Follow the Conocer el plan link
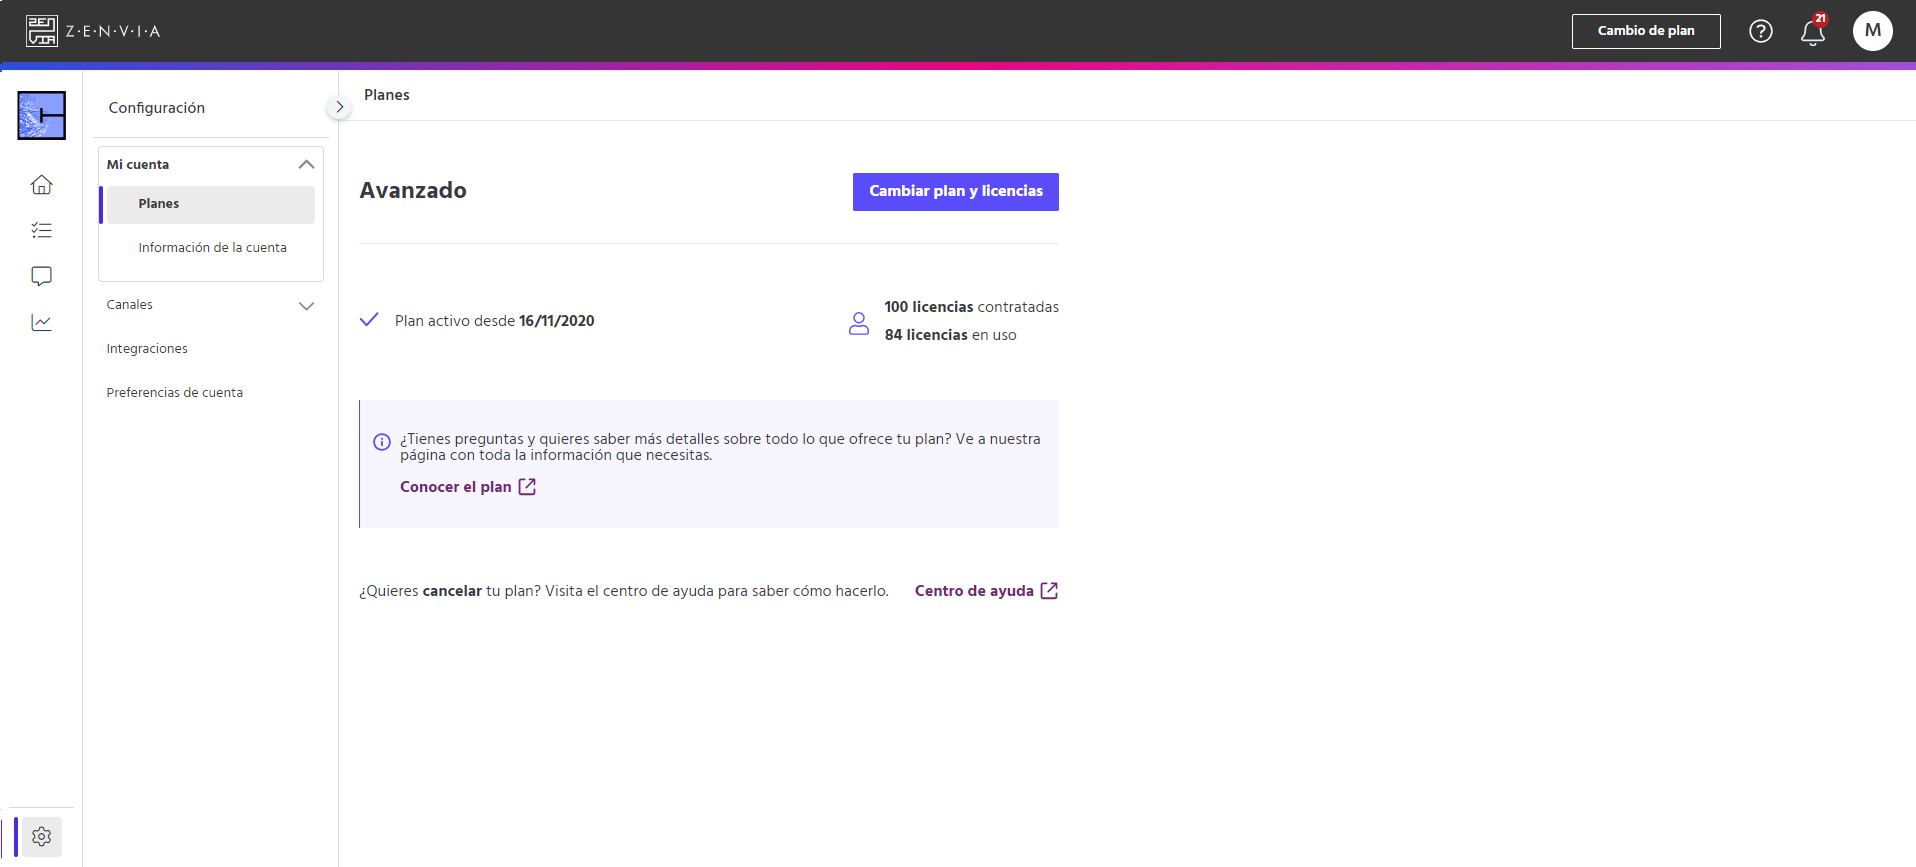Screen dimensions: 1916x867 [467, 487]
